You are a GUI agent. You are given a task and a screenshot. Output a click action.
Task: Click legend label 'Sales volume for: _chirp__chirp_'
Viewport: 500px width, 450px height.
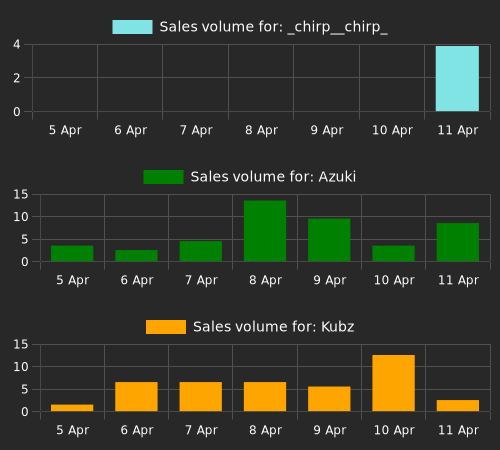[273, 27]
